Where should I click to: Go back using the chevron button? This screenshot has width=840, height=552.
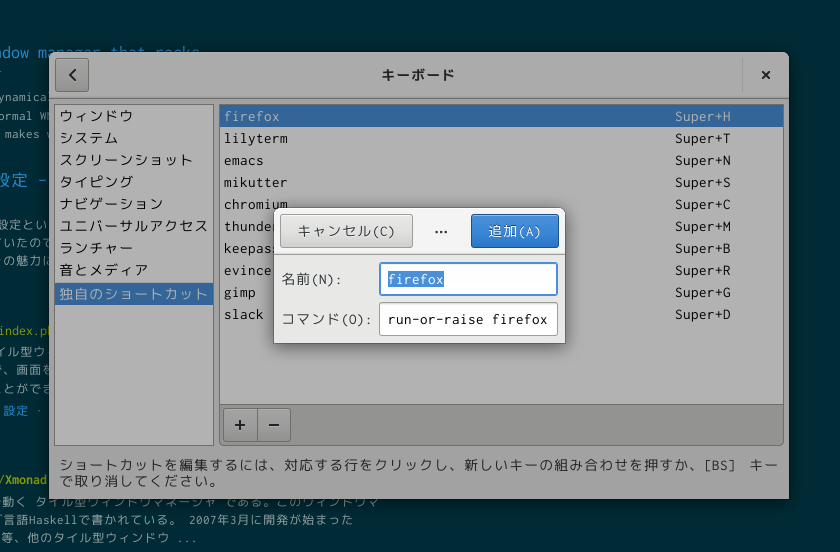pos(72,75)
